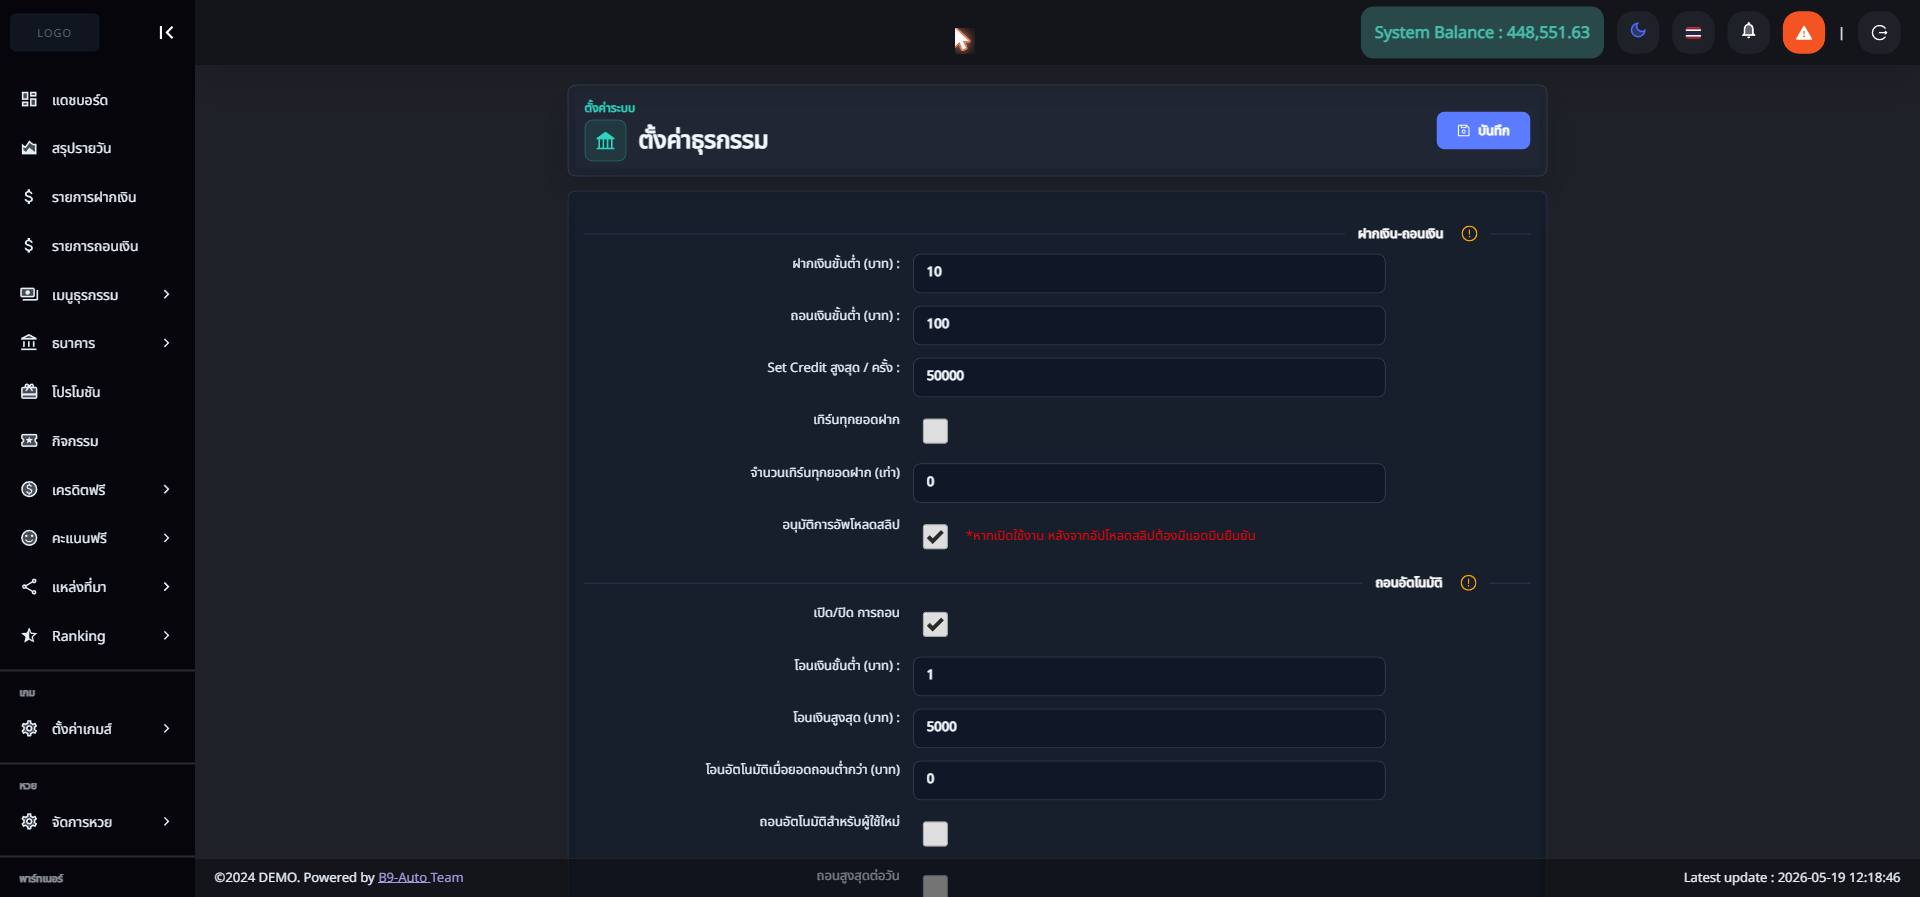Toggle dark mode with the moon icon
The width and height of the screenshot is (1920, 897).
pos(1638,32)
